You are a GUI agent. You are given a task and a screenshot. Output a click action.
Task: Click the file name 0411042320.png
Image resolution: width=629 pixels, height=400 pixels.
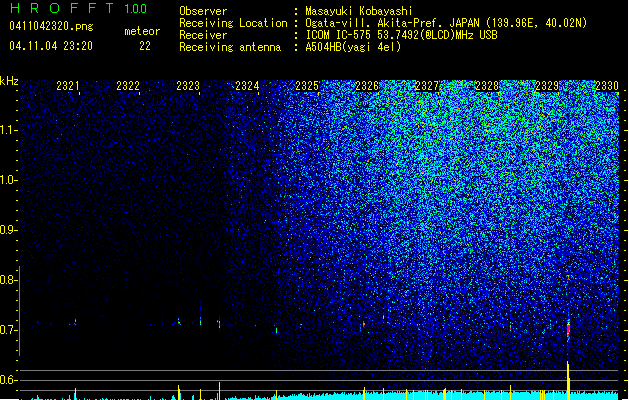51,26
